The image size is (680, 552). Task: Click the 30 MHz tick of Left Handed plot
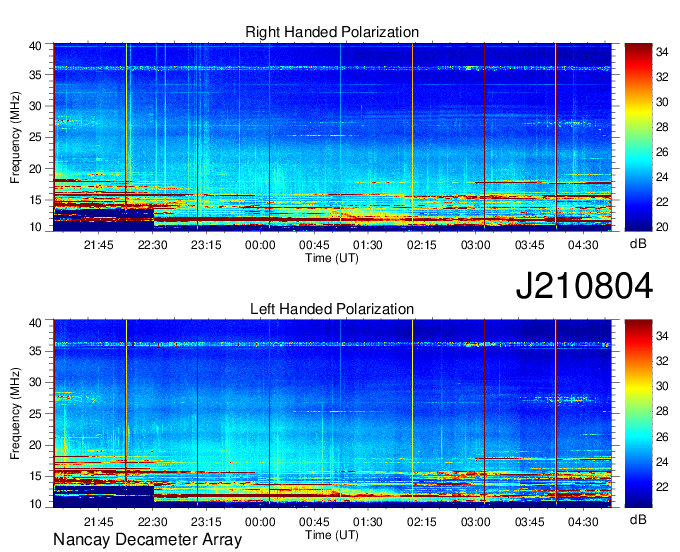pos(35,382)
